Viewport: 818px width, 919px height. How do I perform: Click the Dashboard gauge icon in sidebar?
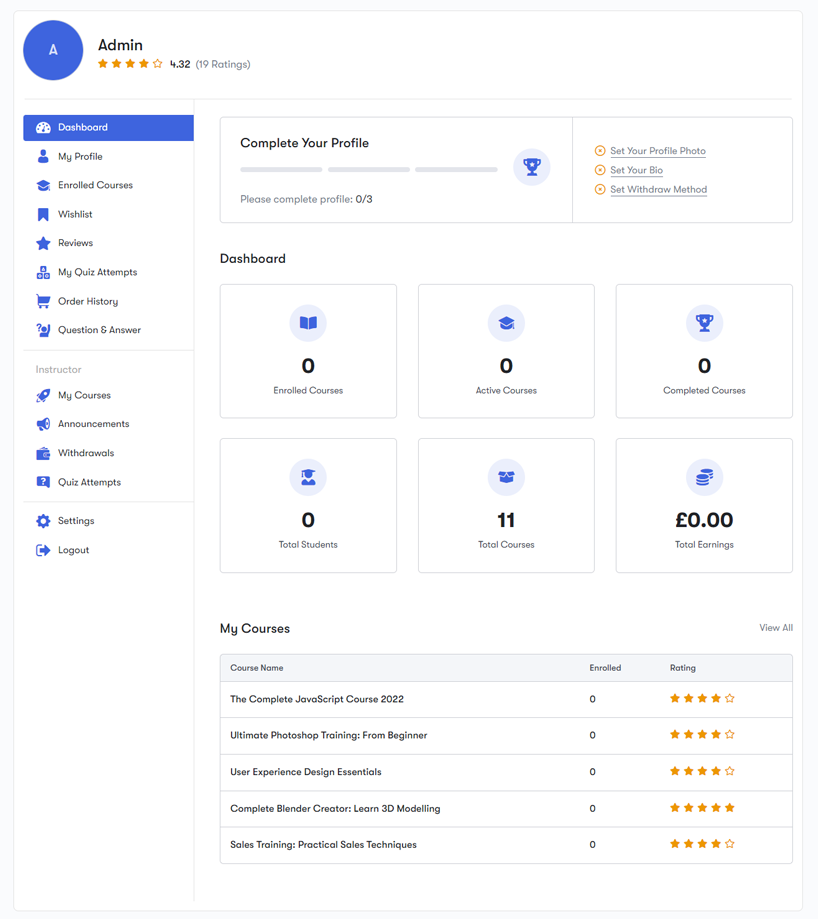click(x=43, y=128)
